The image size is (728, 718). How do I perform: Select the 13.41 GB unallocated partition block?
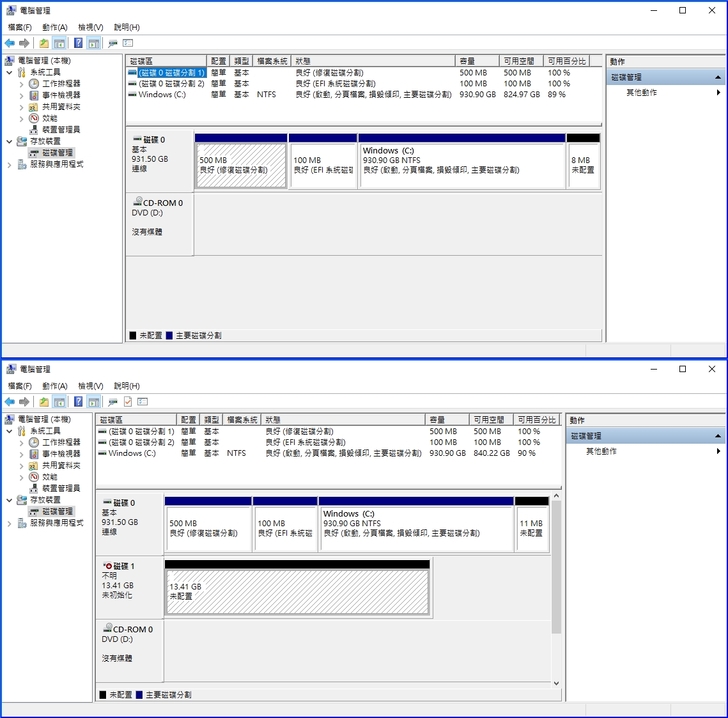297,592
